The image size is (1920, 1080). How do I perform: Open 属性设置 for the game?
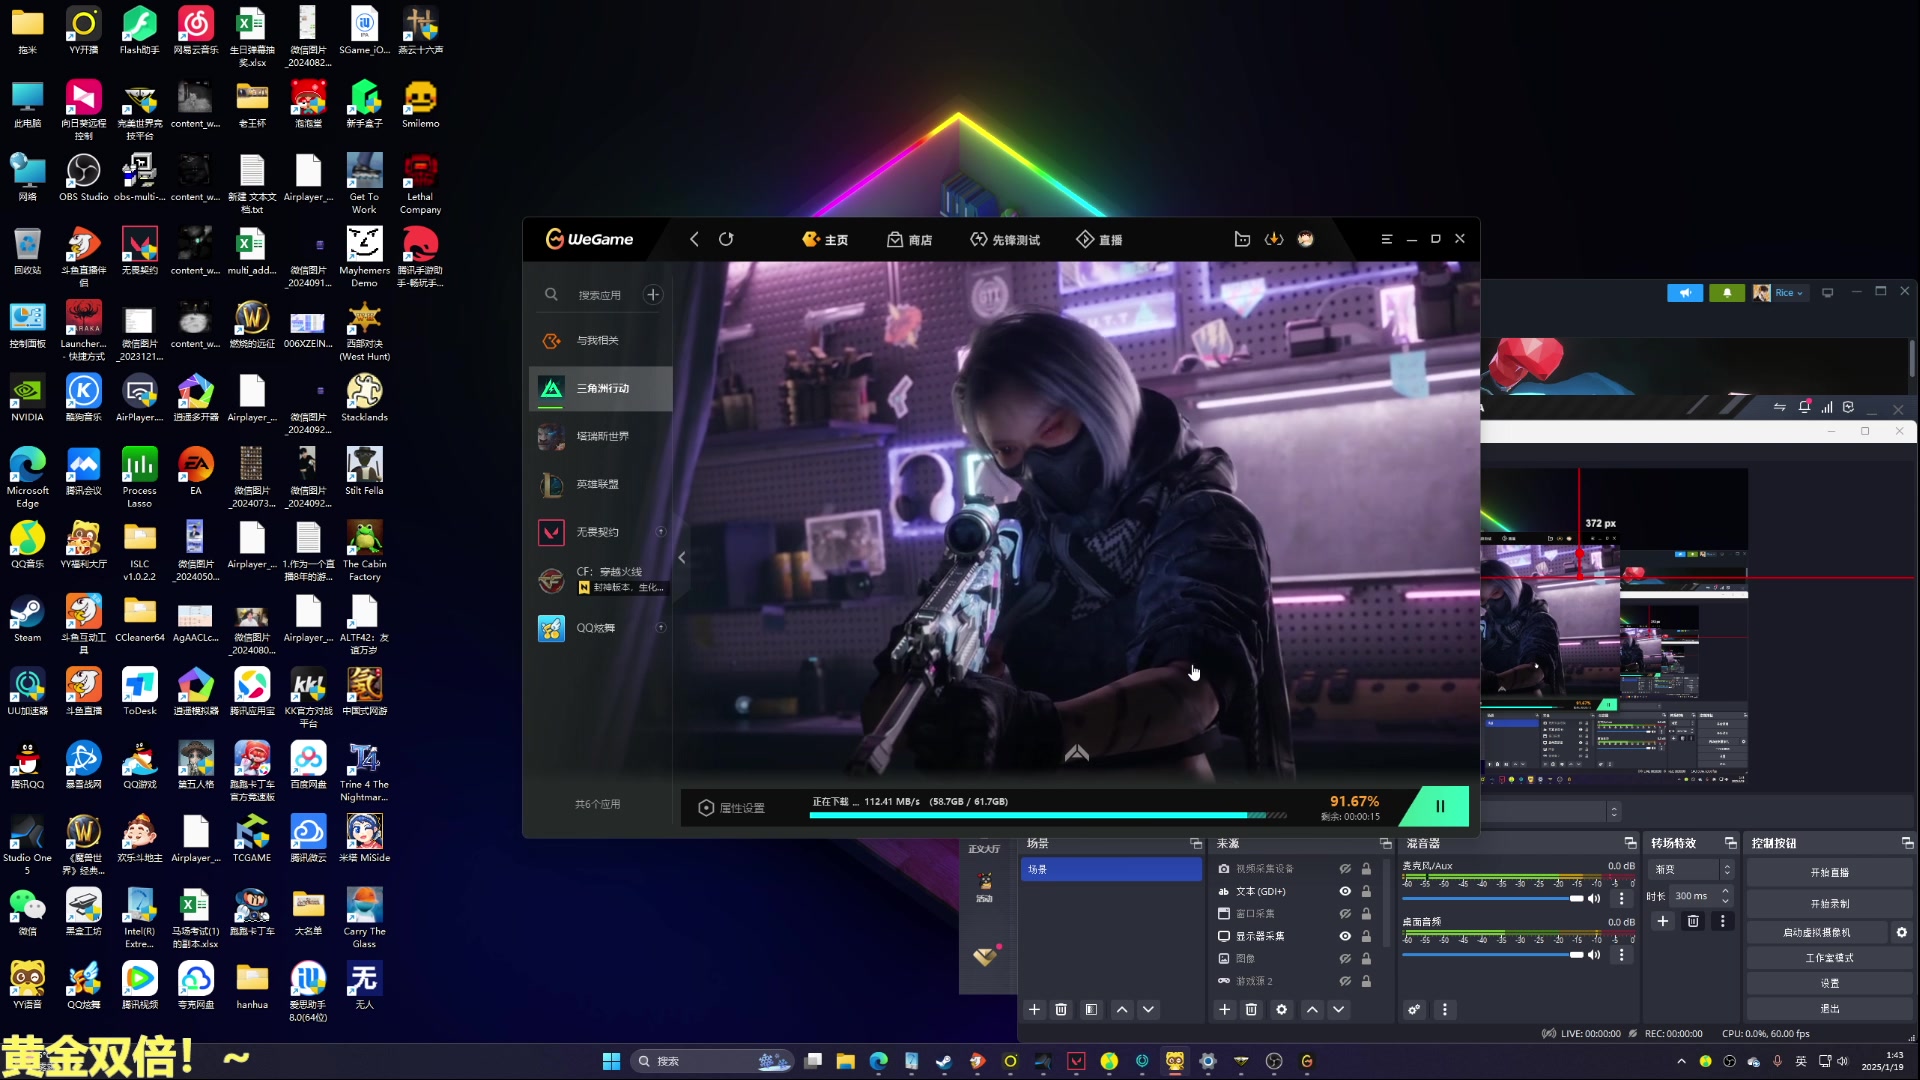coord(731,808)
